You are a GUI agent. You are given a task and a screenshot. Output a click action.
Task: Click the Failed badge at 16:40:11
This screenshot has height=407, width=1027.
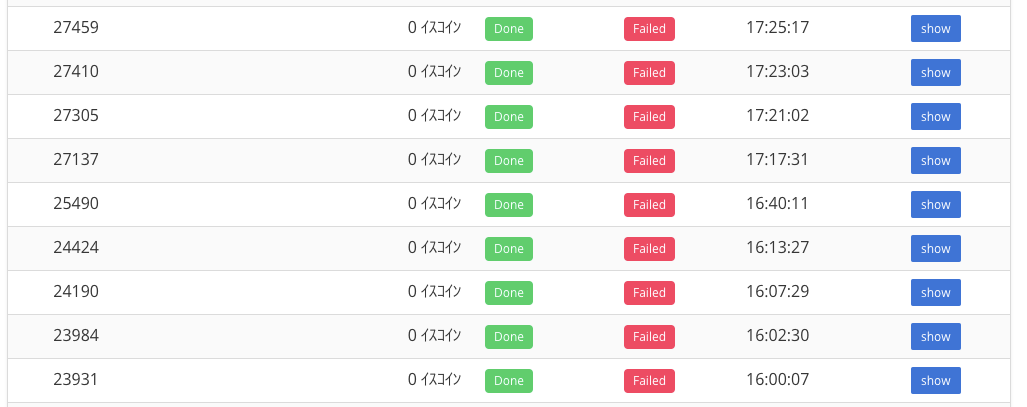pyautogui.click(x=649, y=204)
